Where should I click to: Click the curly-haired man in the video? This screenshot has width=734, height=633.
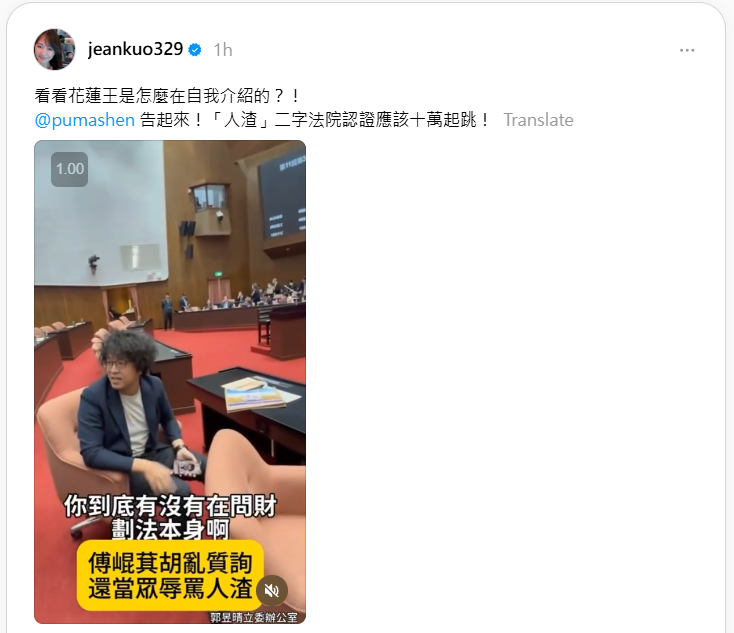point(136,412)
